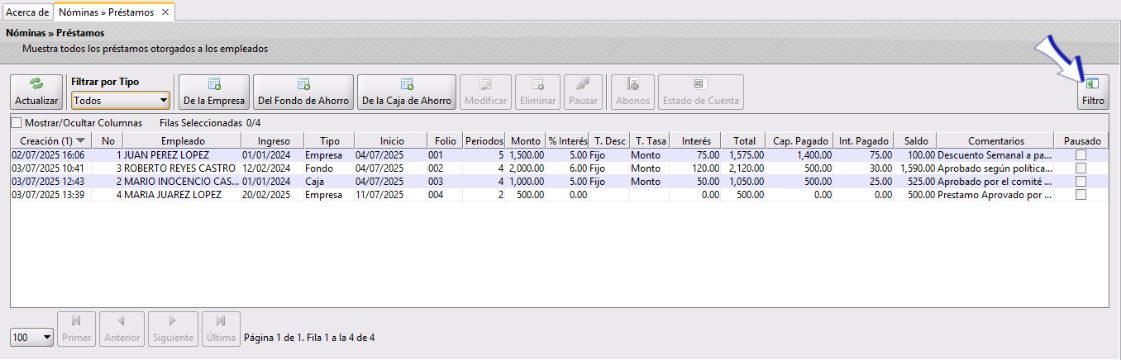Click the ingreso date 20/02/2025

[x=272, y=194]
